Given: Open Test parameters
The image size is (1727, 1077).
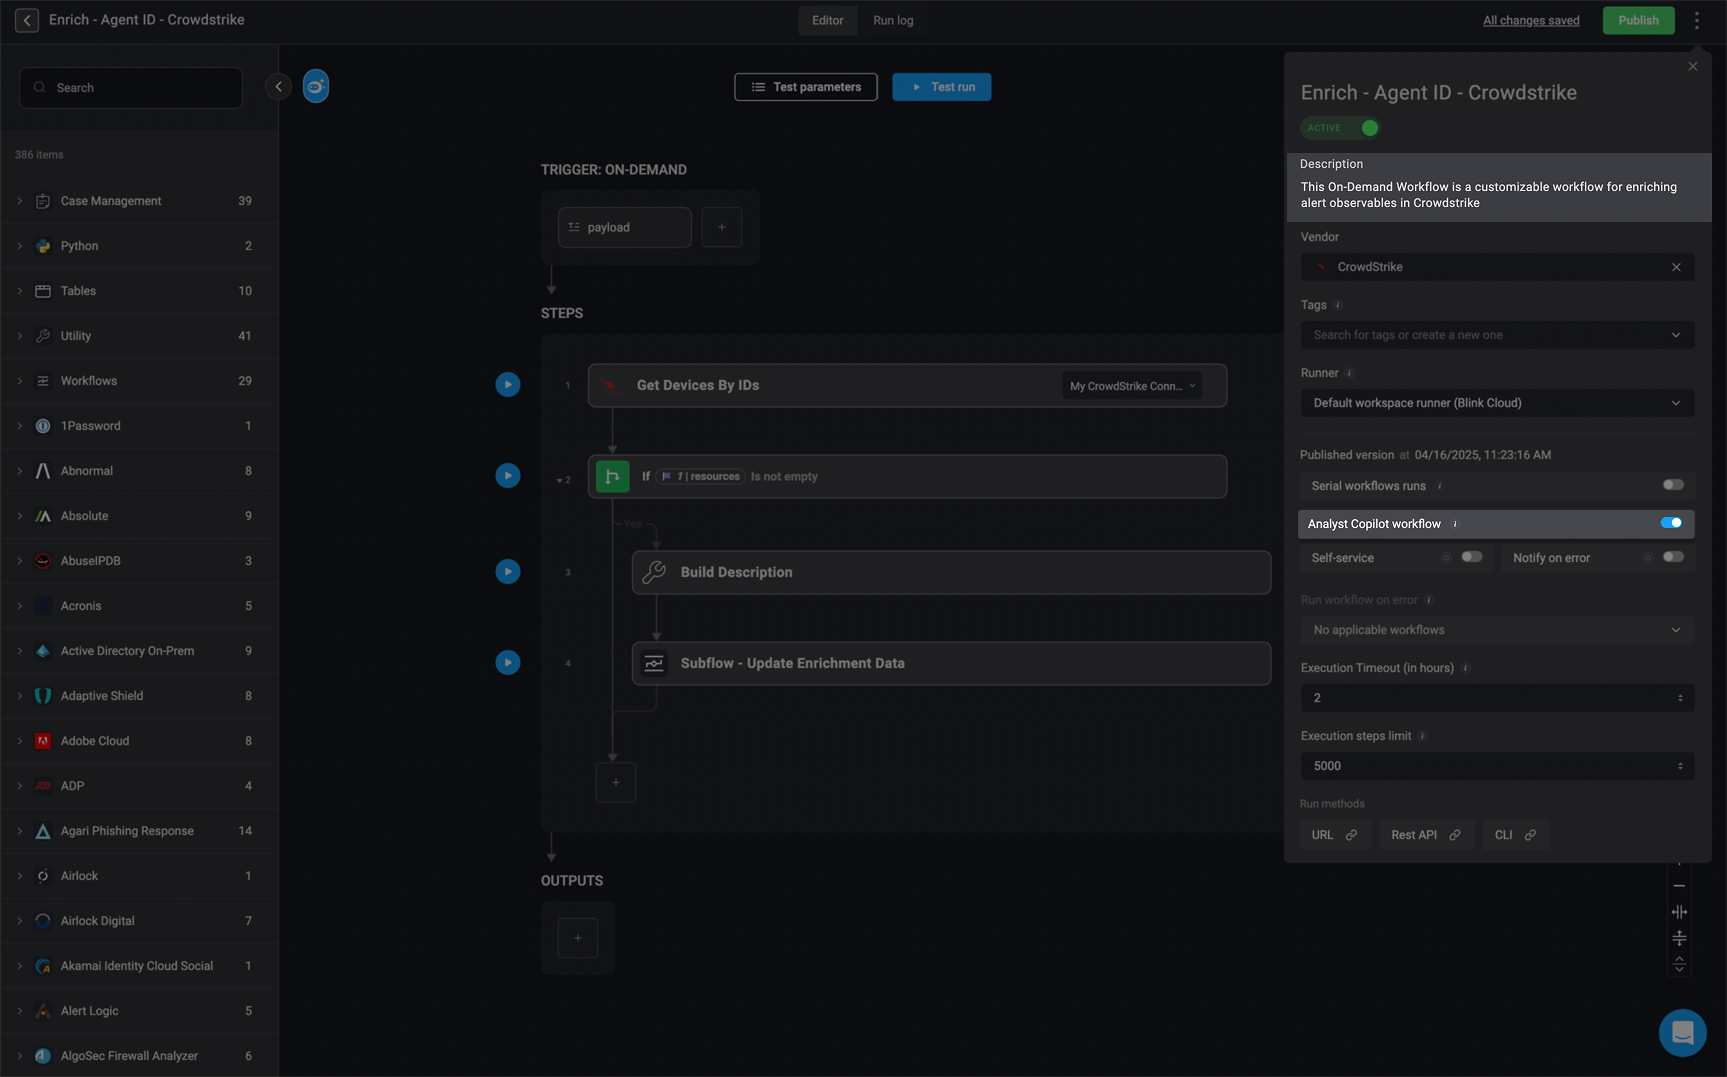Looking at the screenshot, I should pos(806,87).
